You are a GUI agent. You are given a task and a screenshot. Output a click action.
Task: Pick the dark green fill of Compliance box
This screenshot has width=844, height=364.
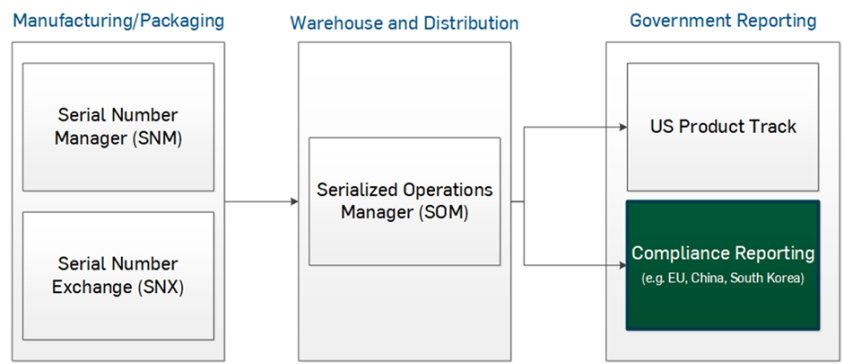(723, 307)
